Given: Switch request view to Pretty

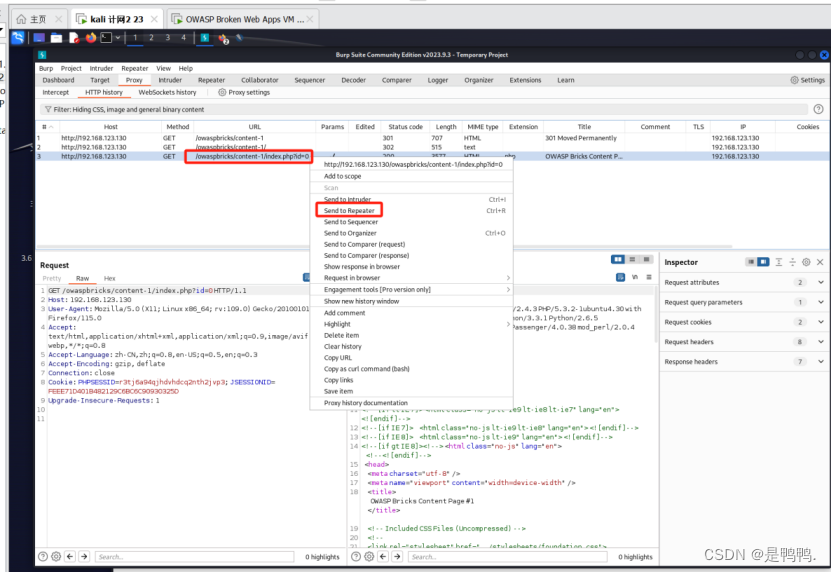Looking at the screenshot, I should tap(52, 278).
